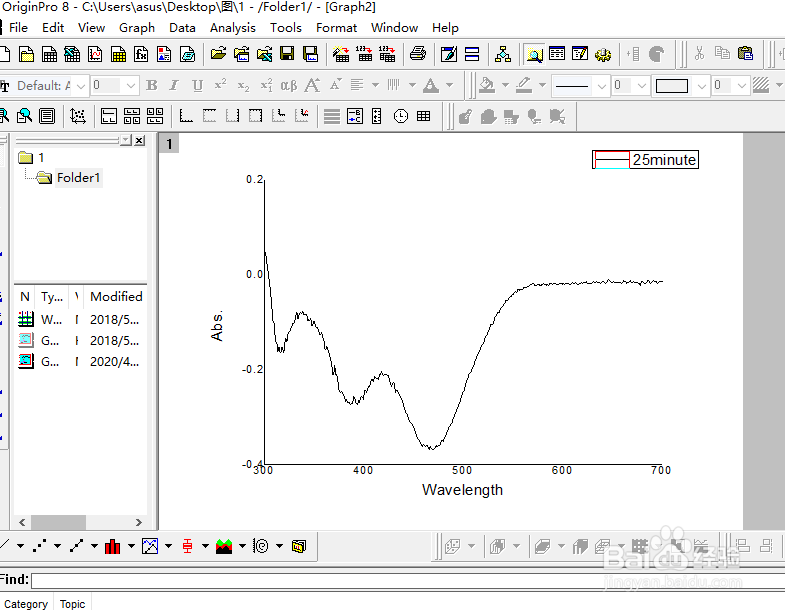Image resolution: width=785 pixels, height=610 pixels.
Task: Click the Abs. axis title
Action: point(217,326)
